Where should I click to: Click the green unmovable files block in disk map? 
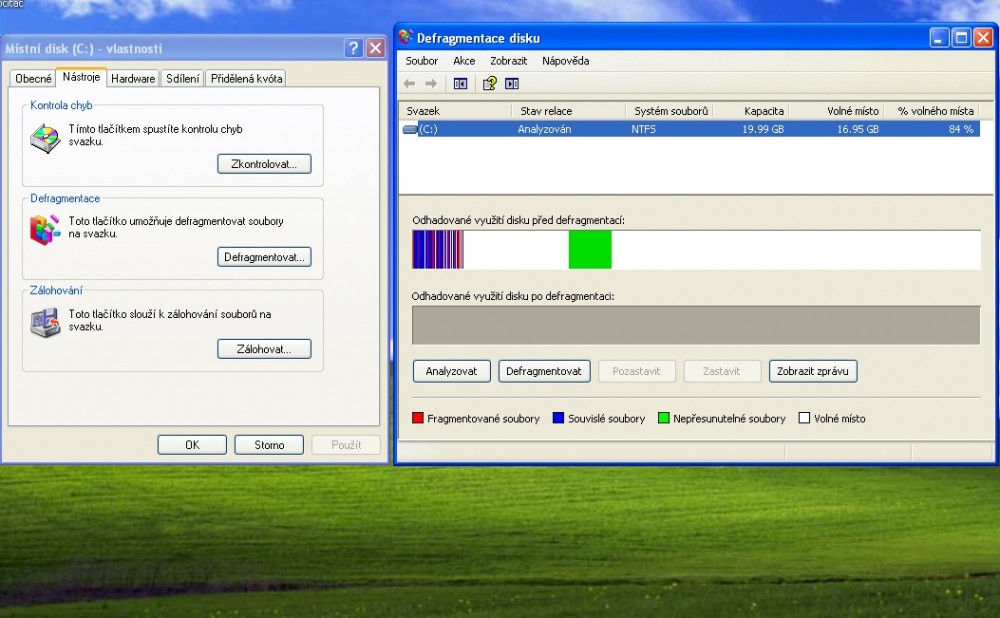pos(589,249)
